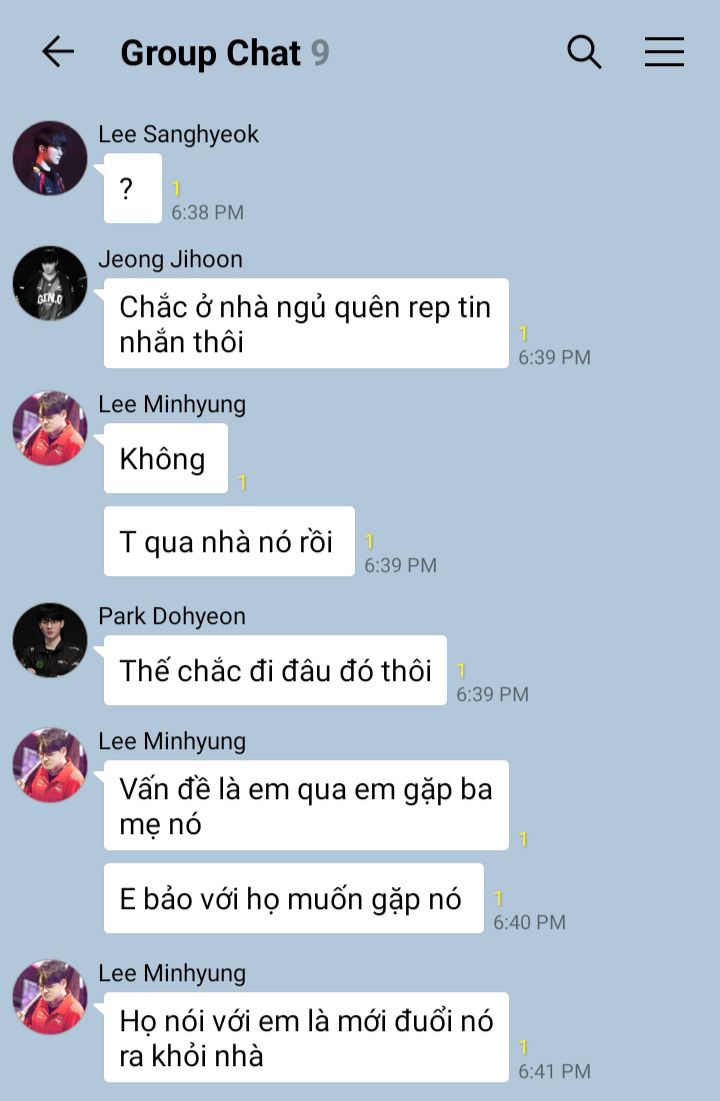Select the "?" message bubble

point(133,188)
